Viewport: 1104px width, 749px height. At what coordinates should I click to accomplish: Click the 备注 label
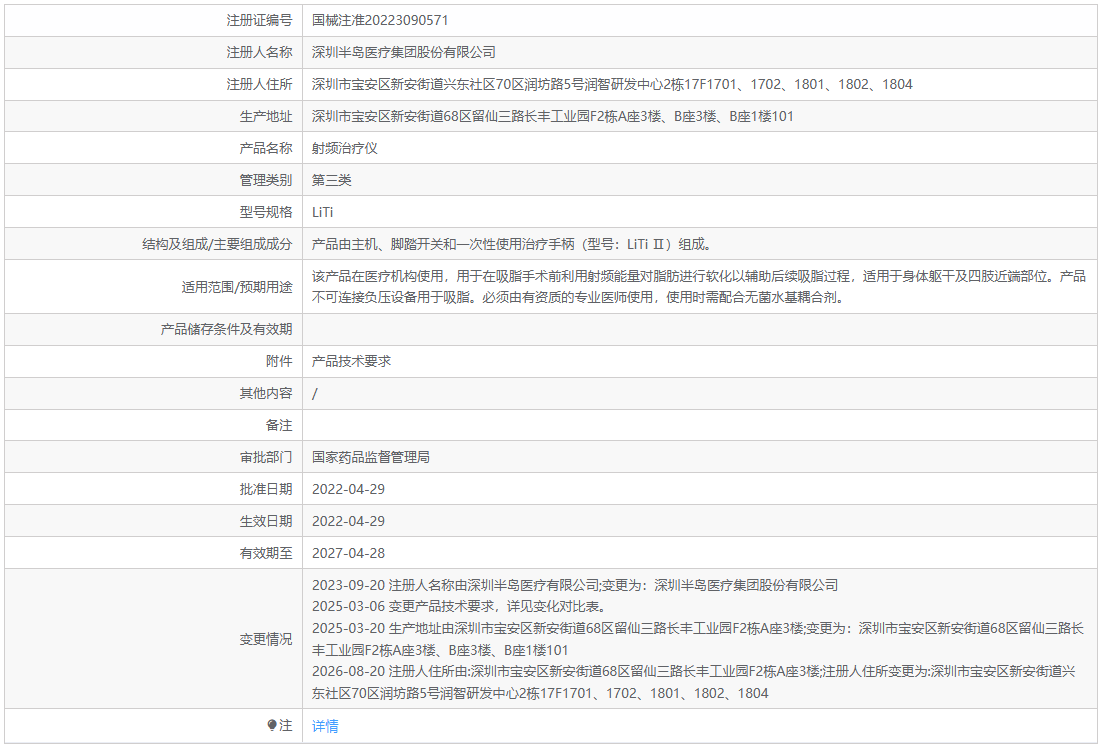pyautogui.click(x=279, y=425)
